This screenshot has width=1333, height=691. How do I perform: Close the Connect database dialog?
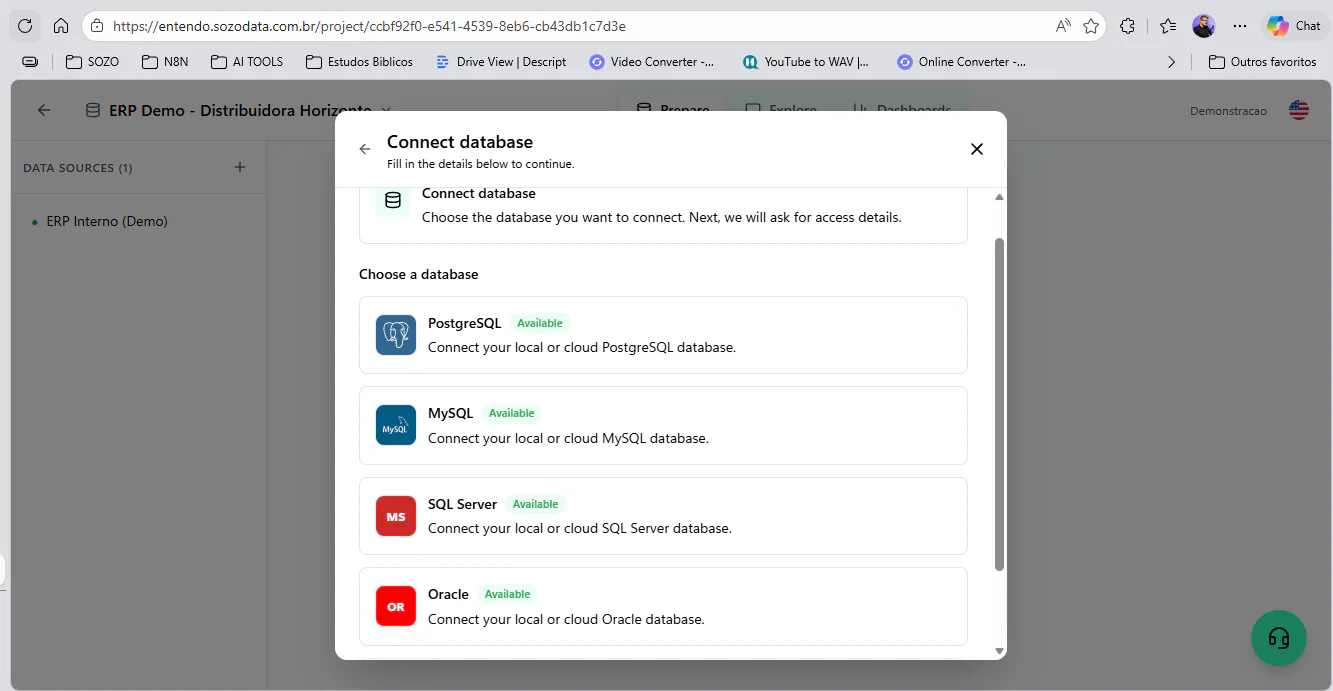[x=977, y=149]
